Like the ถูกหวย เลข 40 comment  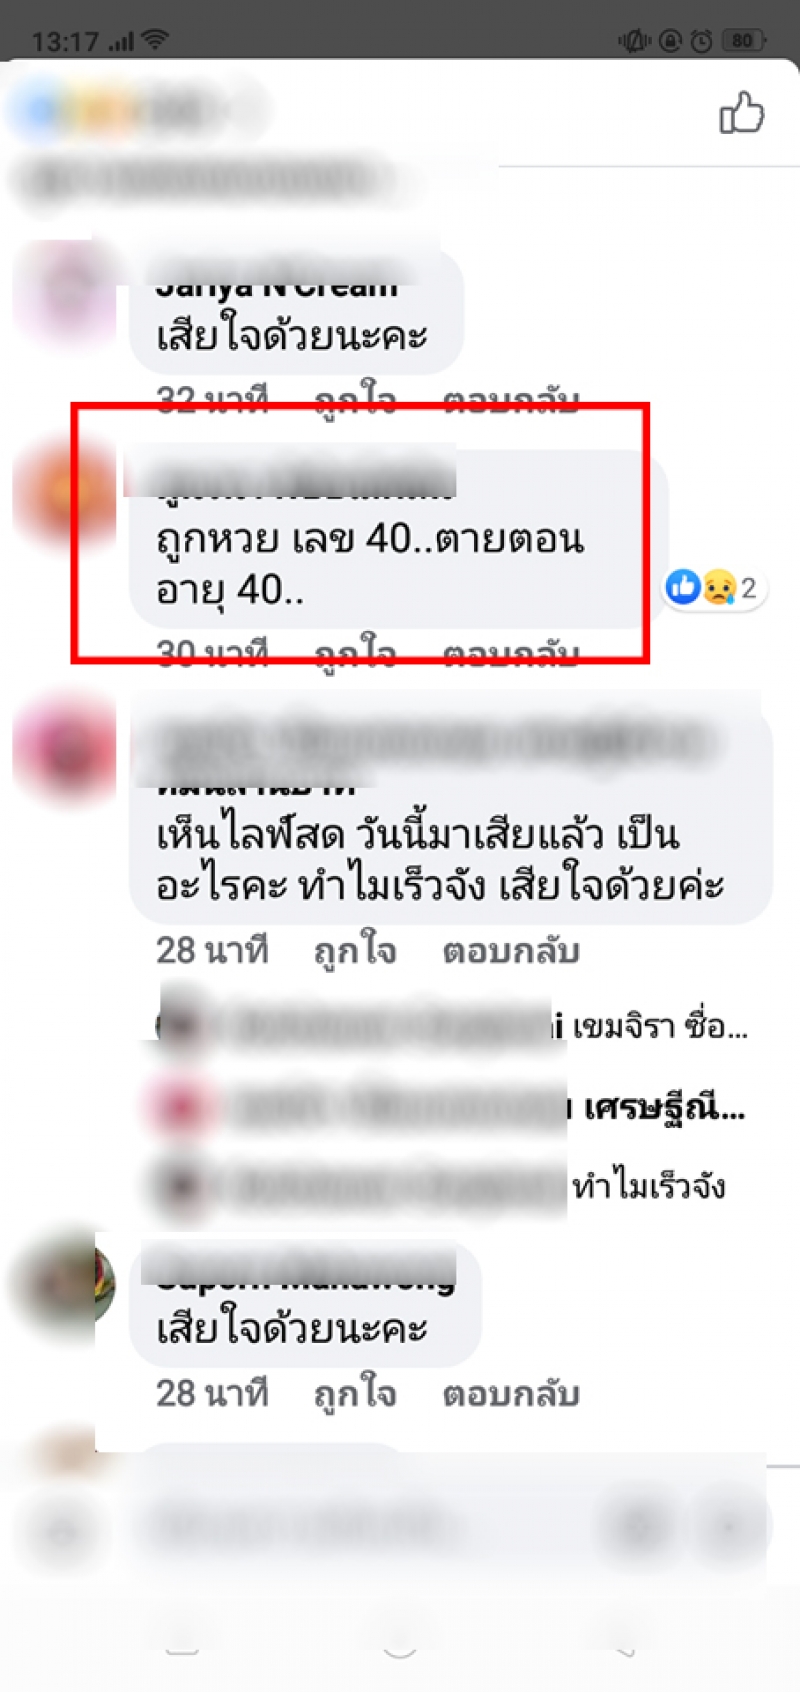(355, 653)
